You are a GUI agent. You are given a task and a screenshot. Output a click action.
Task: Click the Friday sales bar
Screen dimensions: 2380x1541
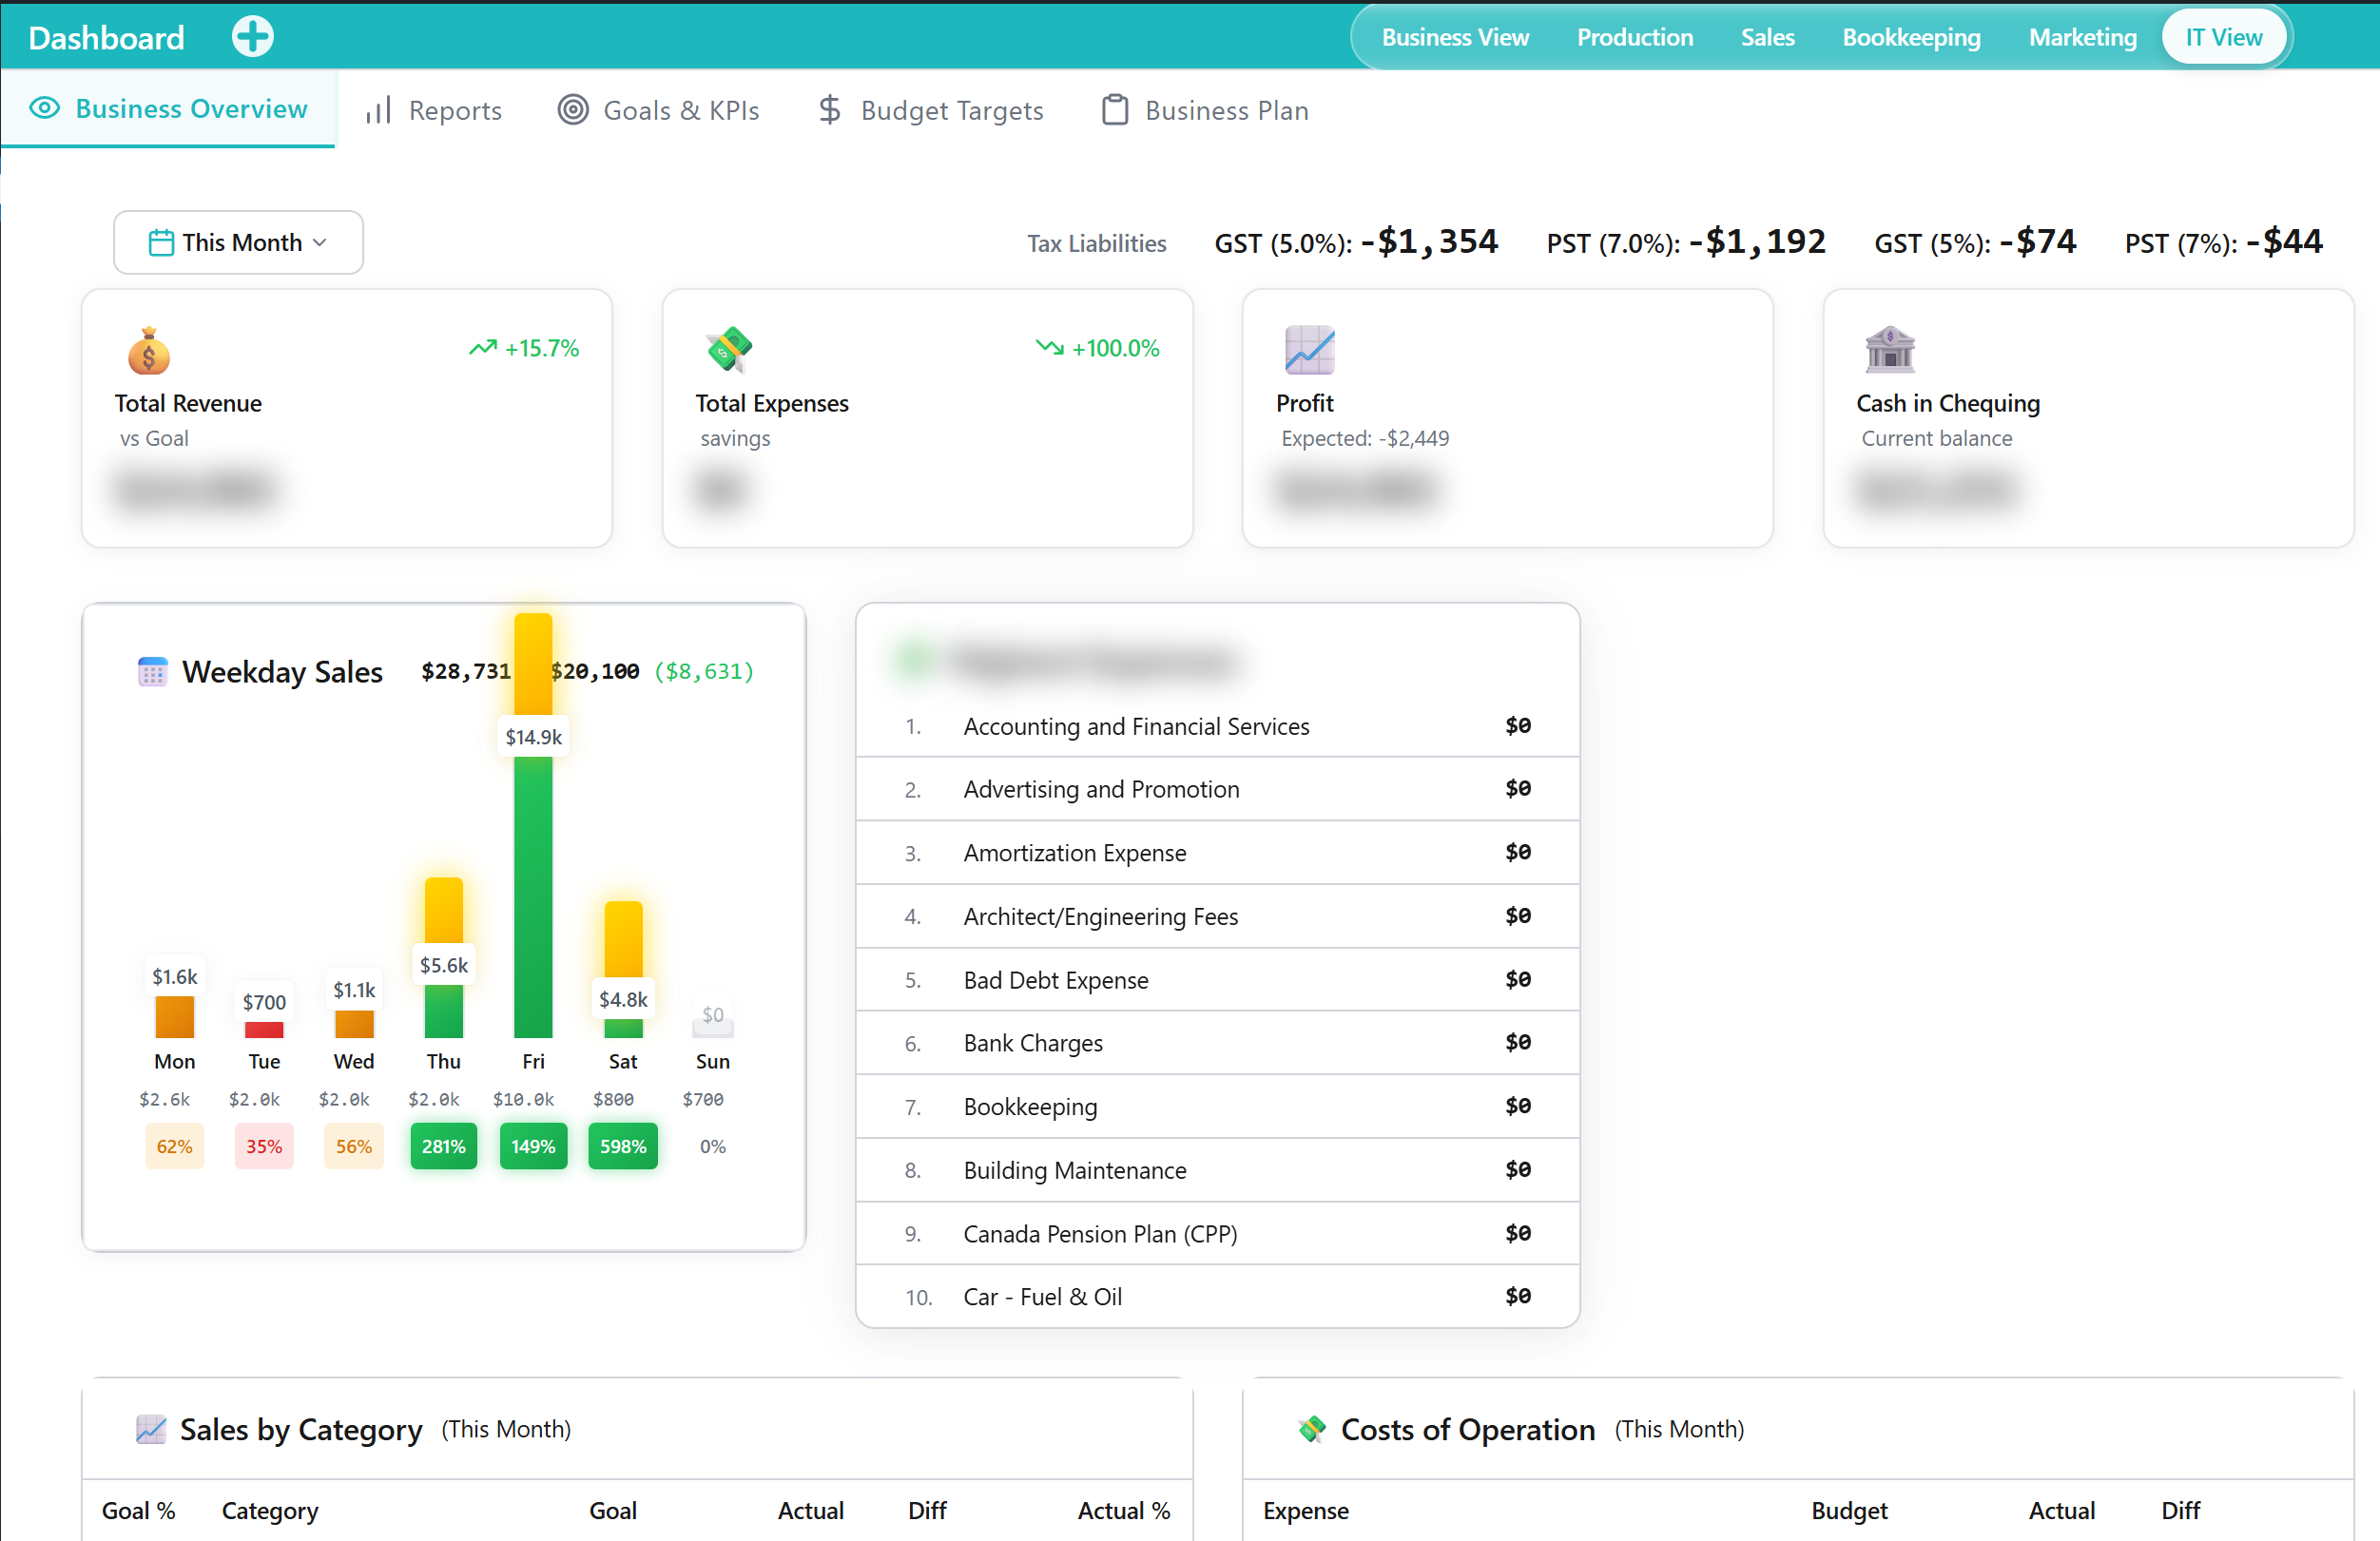click(533, 826)
